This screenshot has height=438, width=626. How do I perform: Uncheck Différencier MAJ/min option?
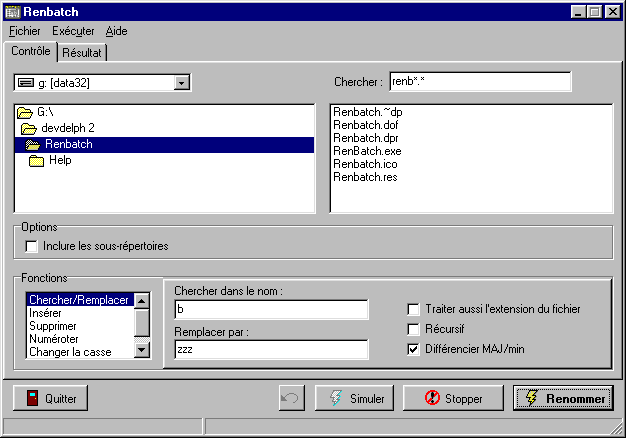click(414, 349)
